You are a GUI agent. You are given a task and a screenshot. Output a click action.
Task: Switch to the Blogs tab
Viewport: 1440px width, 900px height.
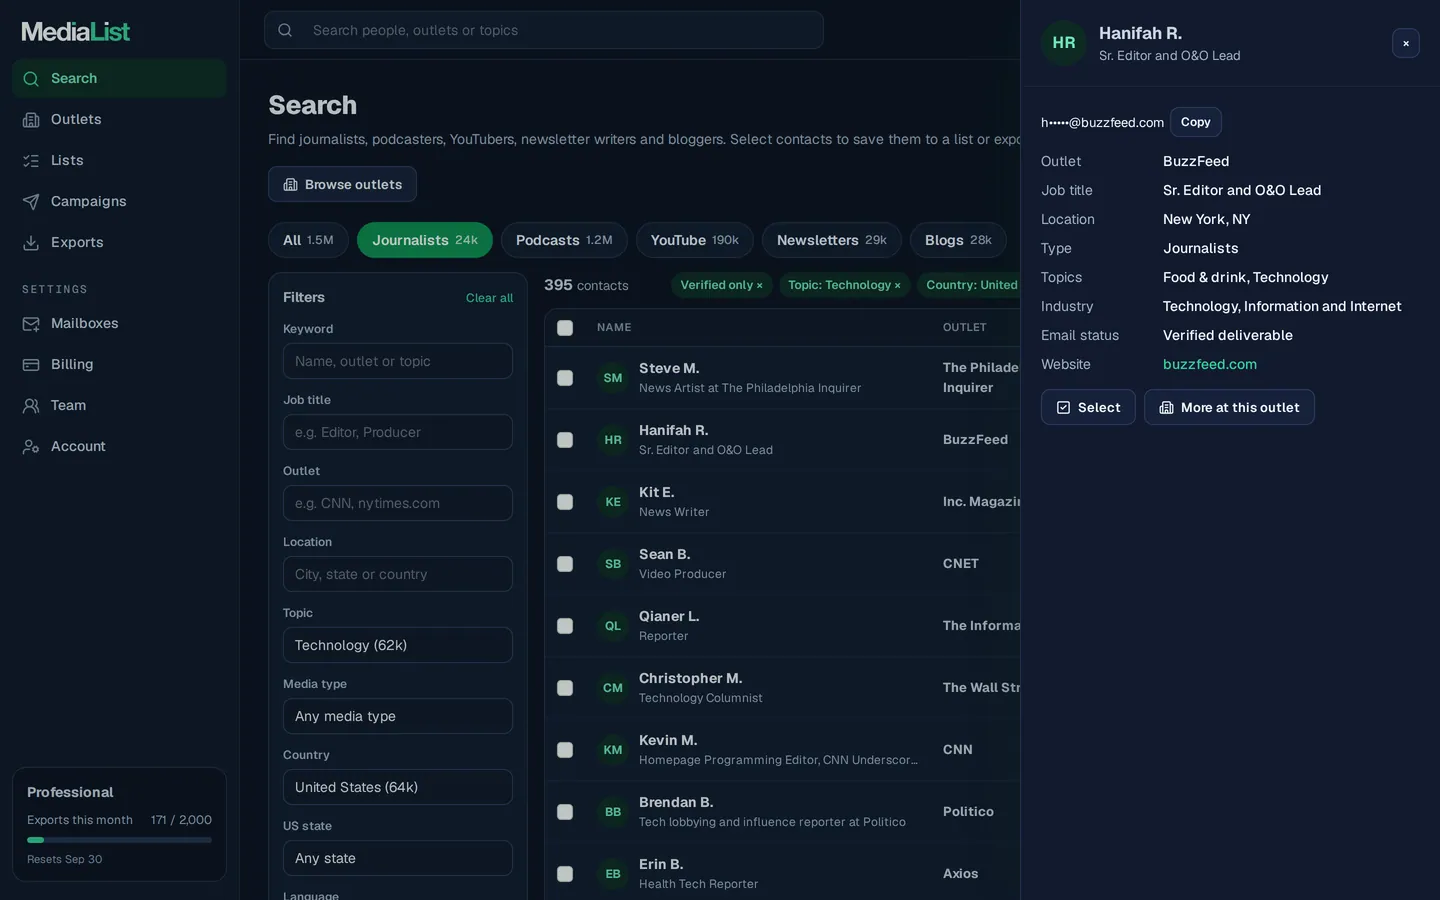958,240
